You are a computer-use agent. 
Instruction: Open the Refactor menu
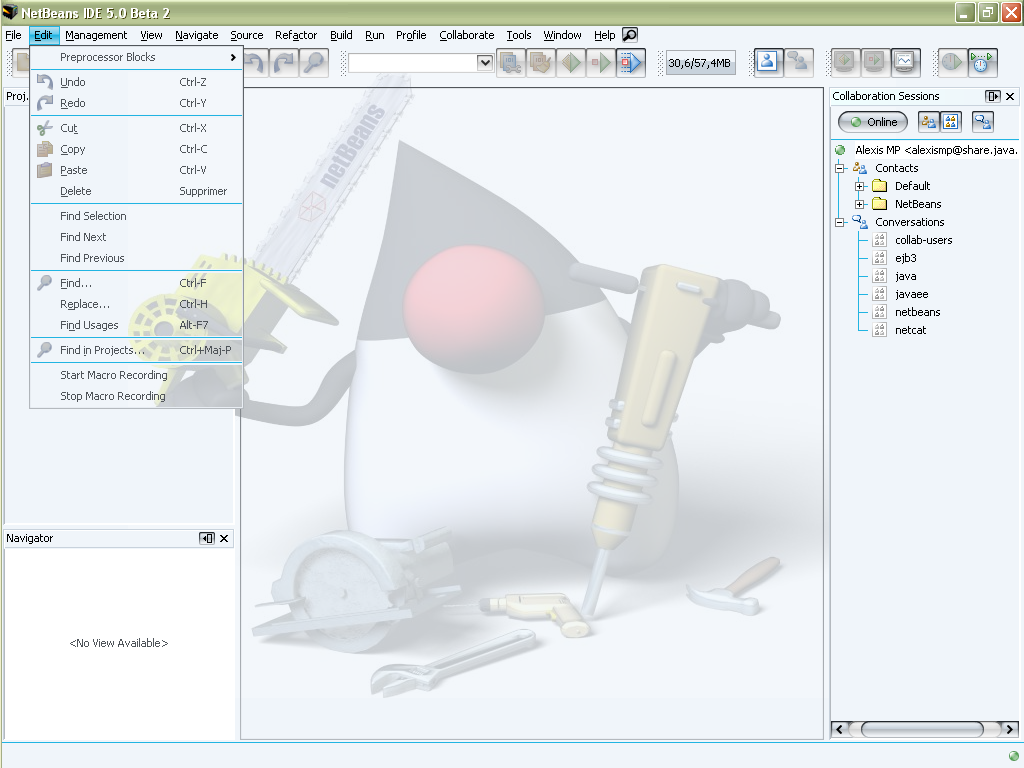(x=296, y=35)
